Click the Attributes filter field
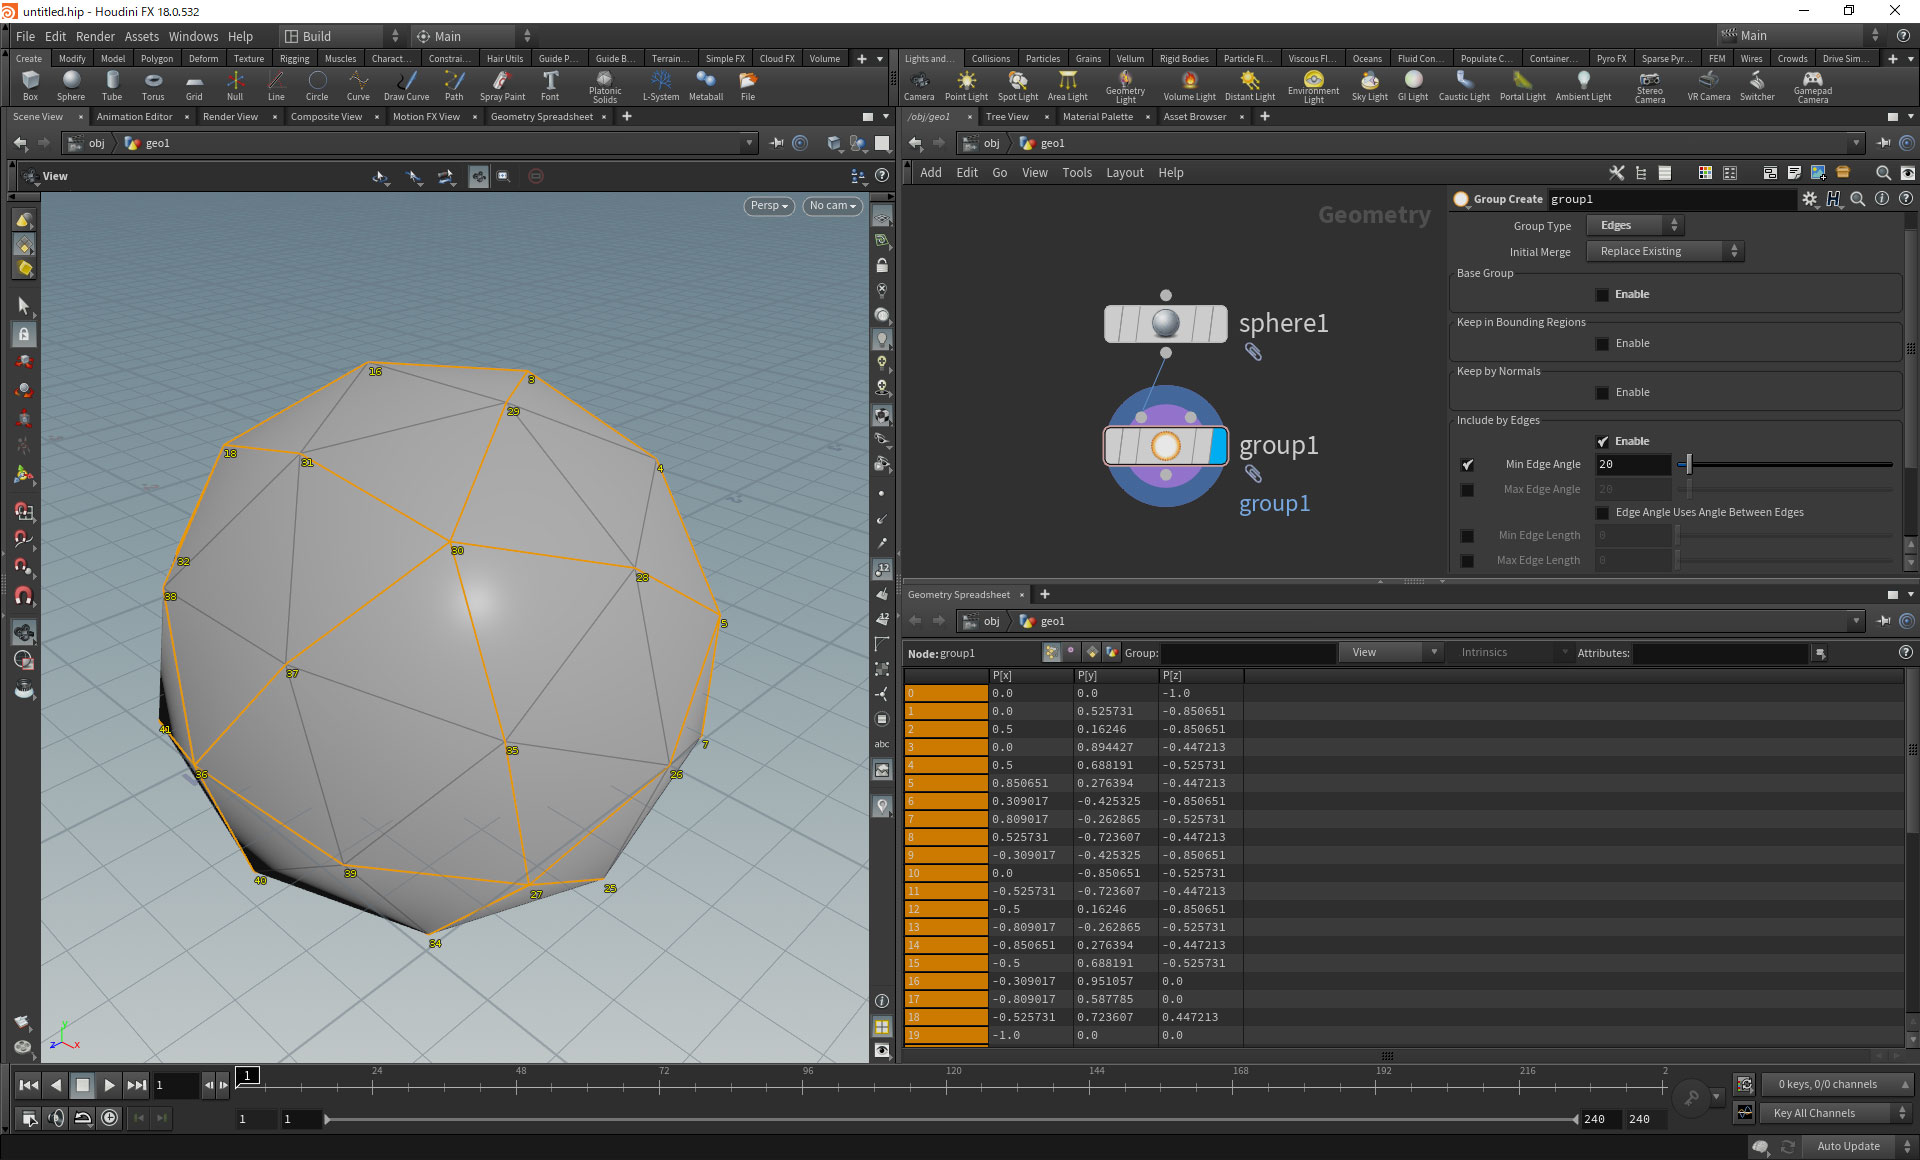This screenshot has width=1920, height=1160. click(1721, 653)
